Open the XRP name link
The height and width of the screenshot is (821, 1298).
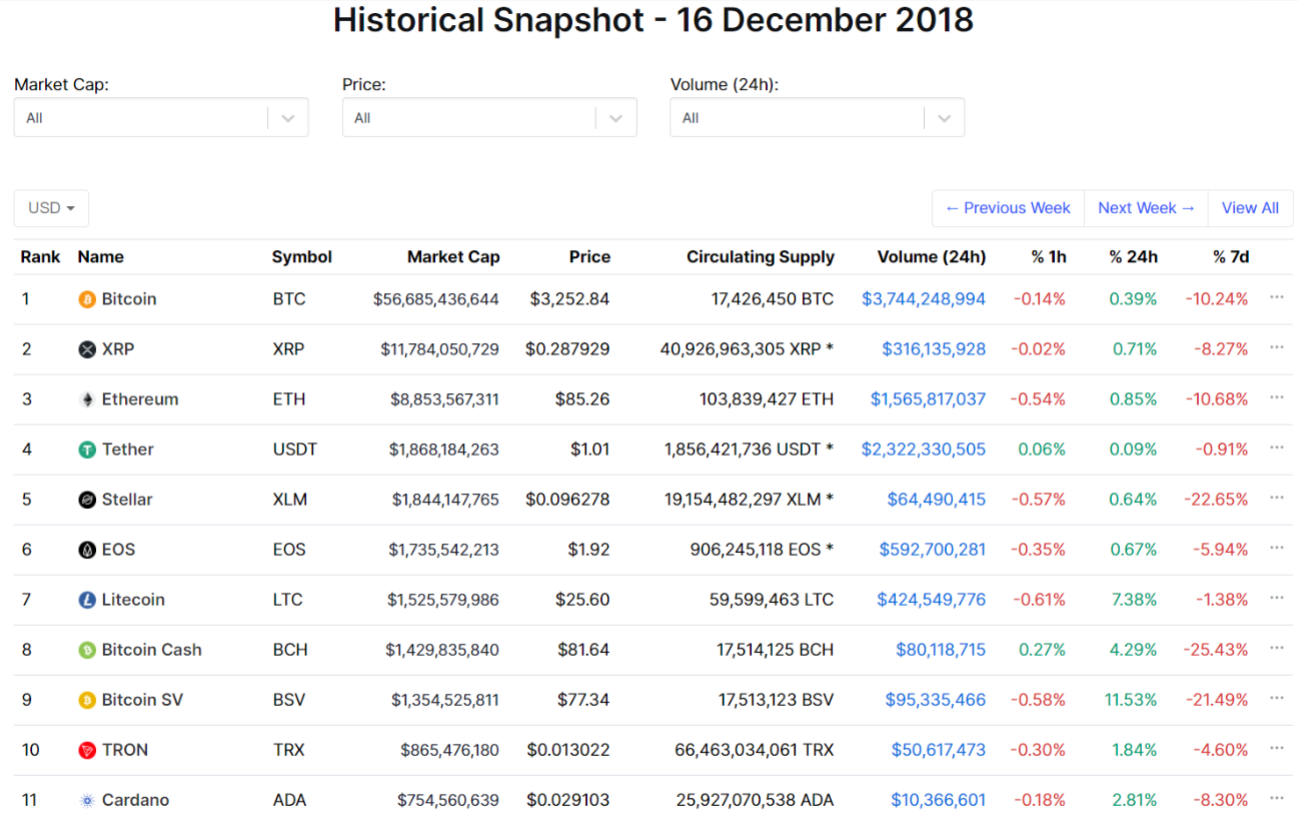tap(118, 349)
